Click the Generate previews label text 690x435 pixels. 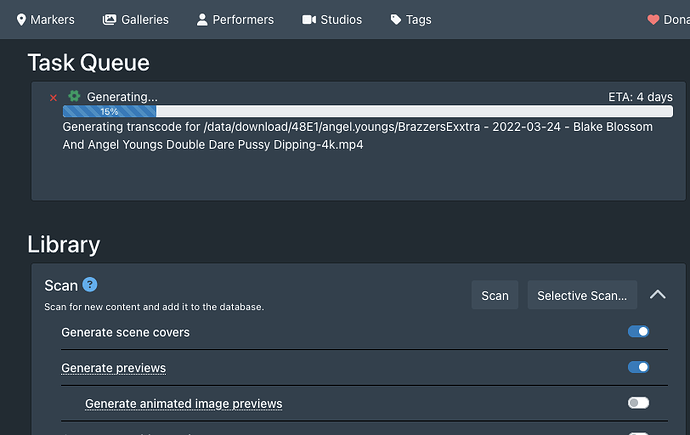113,368
